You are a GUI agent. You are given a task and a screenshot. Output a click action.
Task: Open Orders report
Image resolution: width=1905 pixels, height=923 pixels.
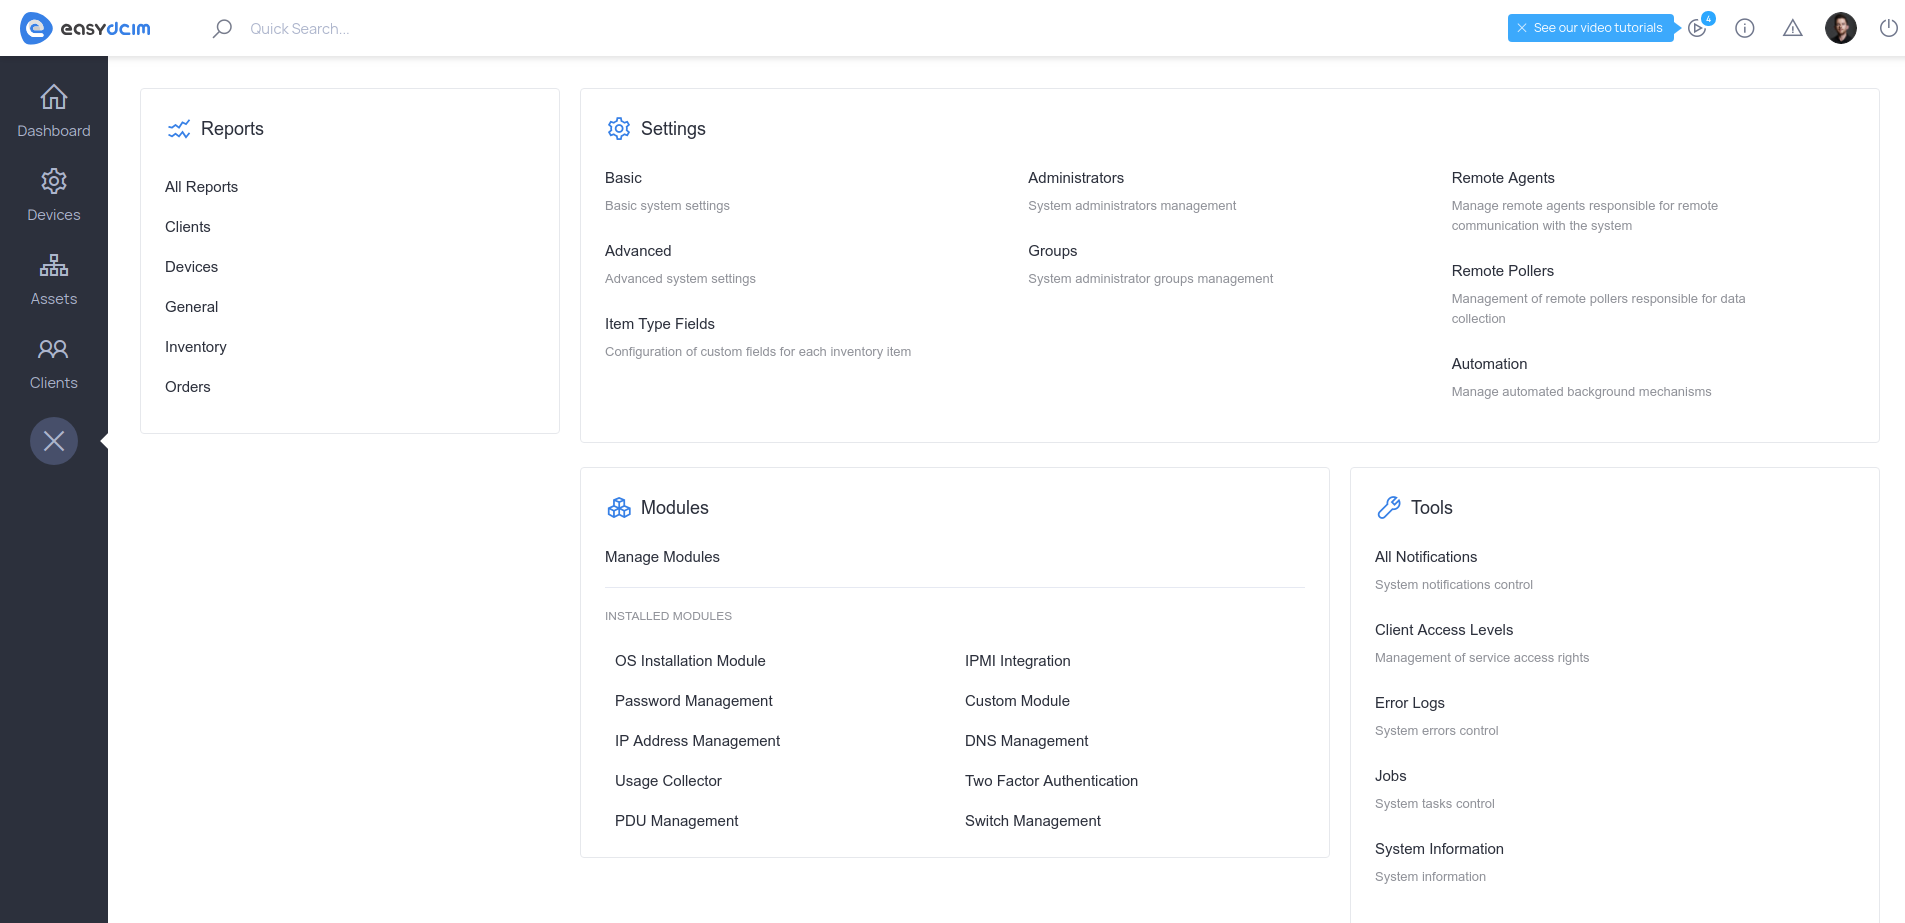pos(188,387)
